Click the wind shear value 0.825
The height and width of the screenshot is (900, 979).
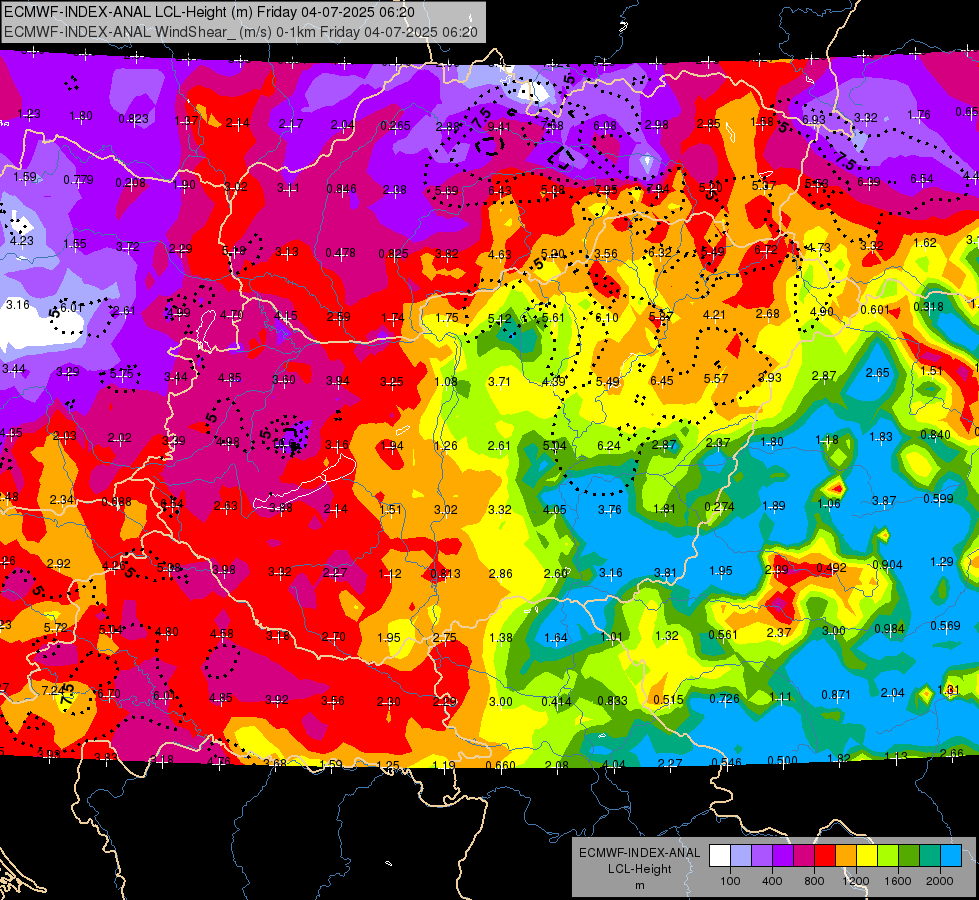(x=393, y=254)
